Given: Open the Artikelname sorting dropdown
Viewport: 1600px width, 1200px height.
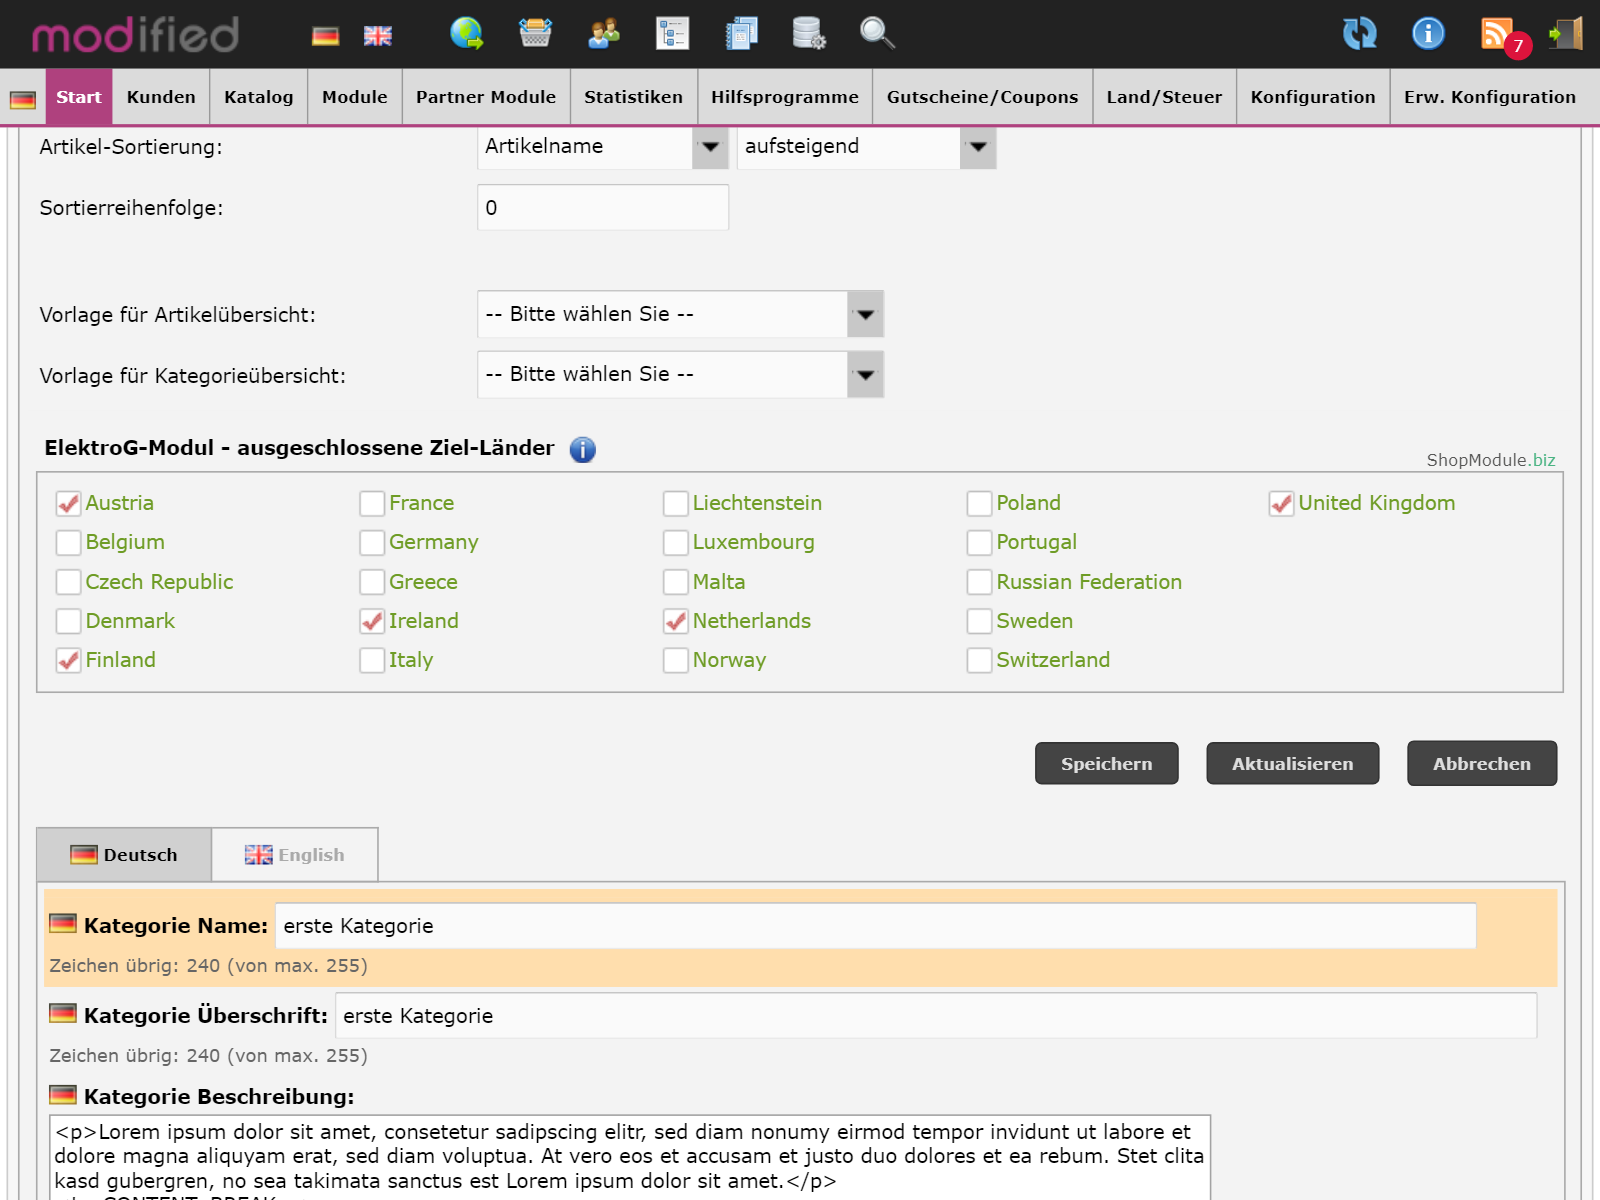Looking at the screenshot, I should [602, 147].
